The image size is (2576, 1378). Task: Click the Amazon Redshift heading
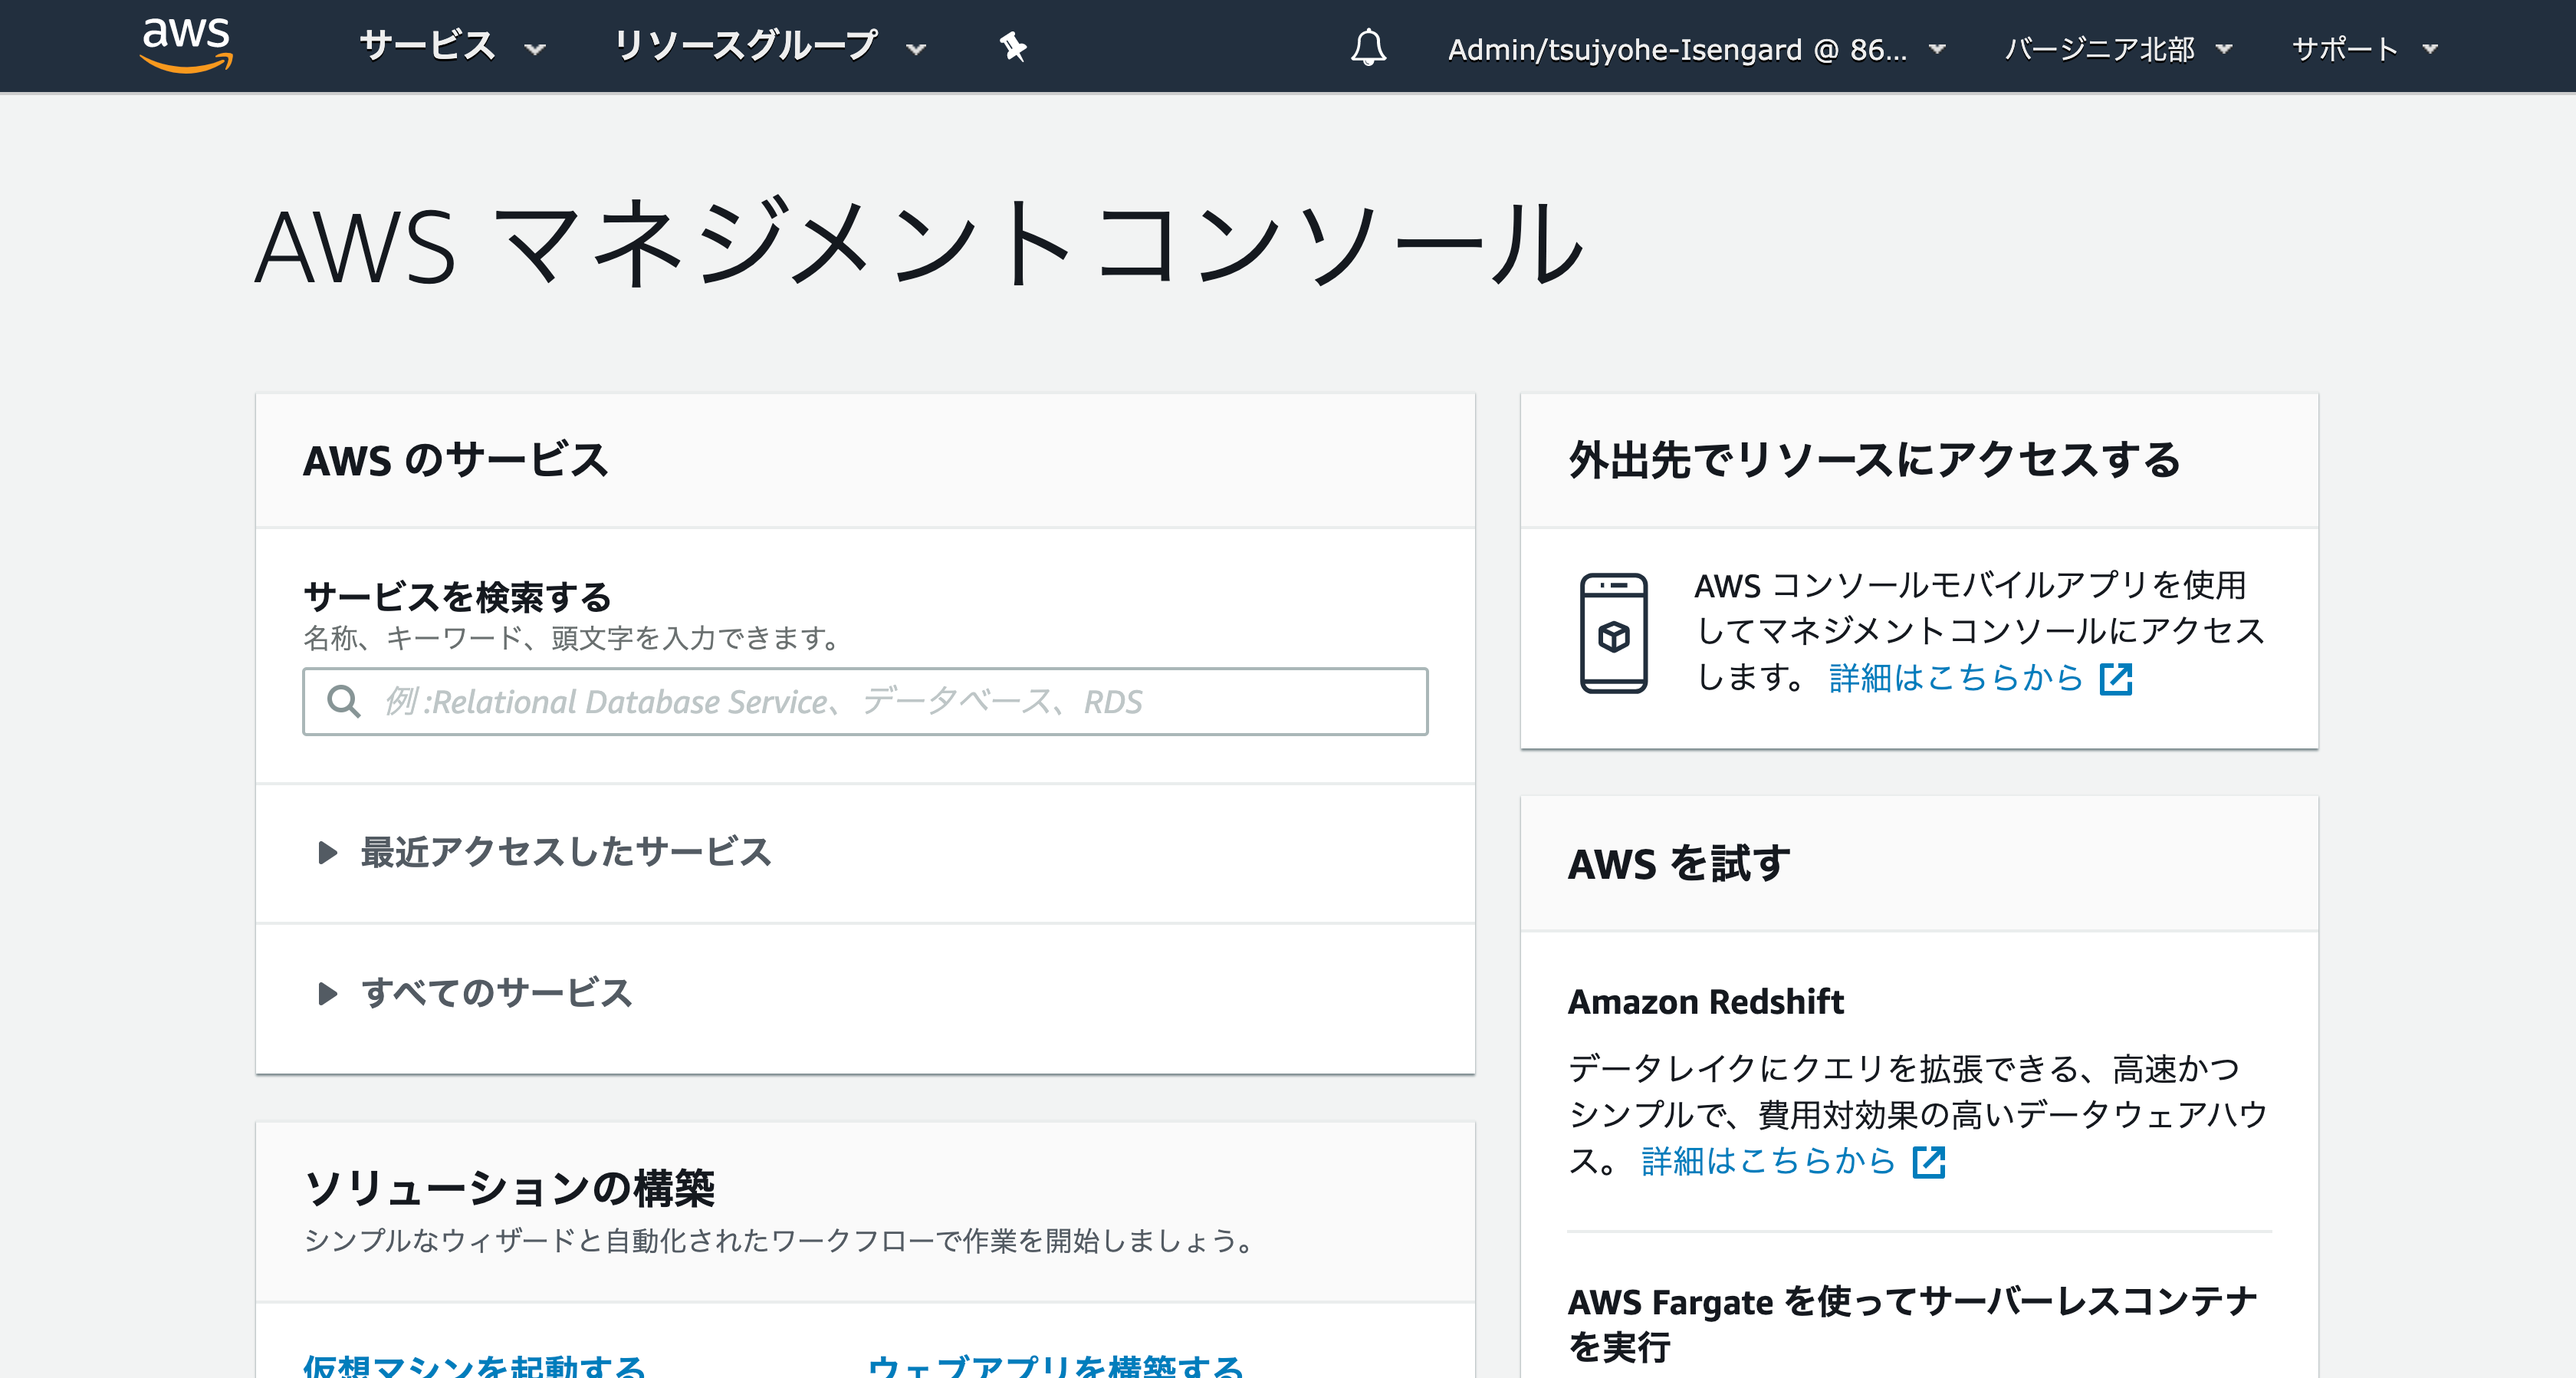1705,1001
